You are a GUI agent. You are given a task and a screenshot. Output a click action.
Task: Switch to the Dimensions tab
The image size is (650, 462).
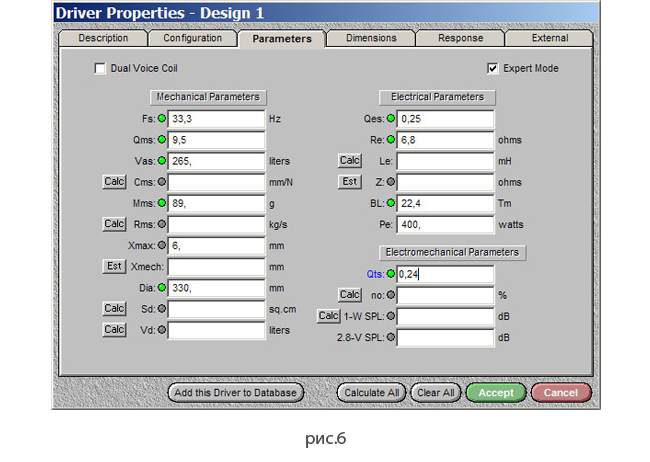point(371,38)
